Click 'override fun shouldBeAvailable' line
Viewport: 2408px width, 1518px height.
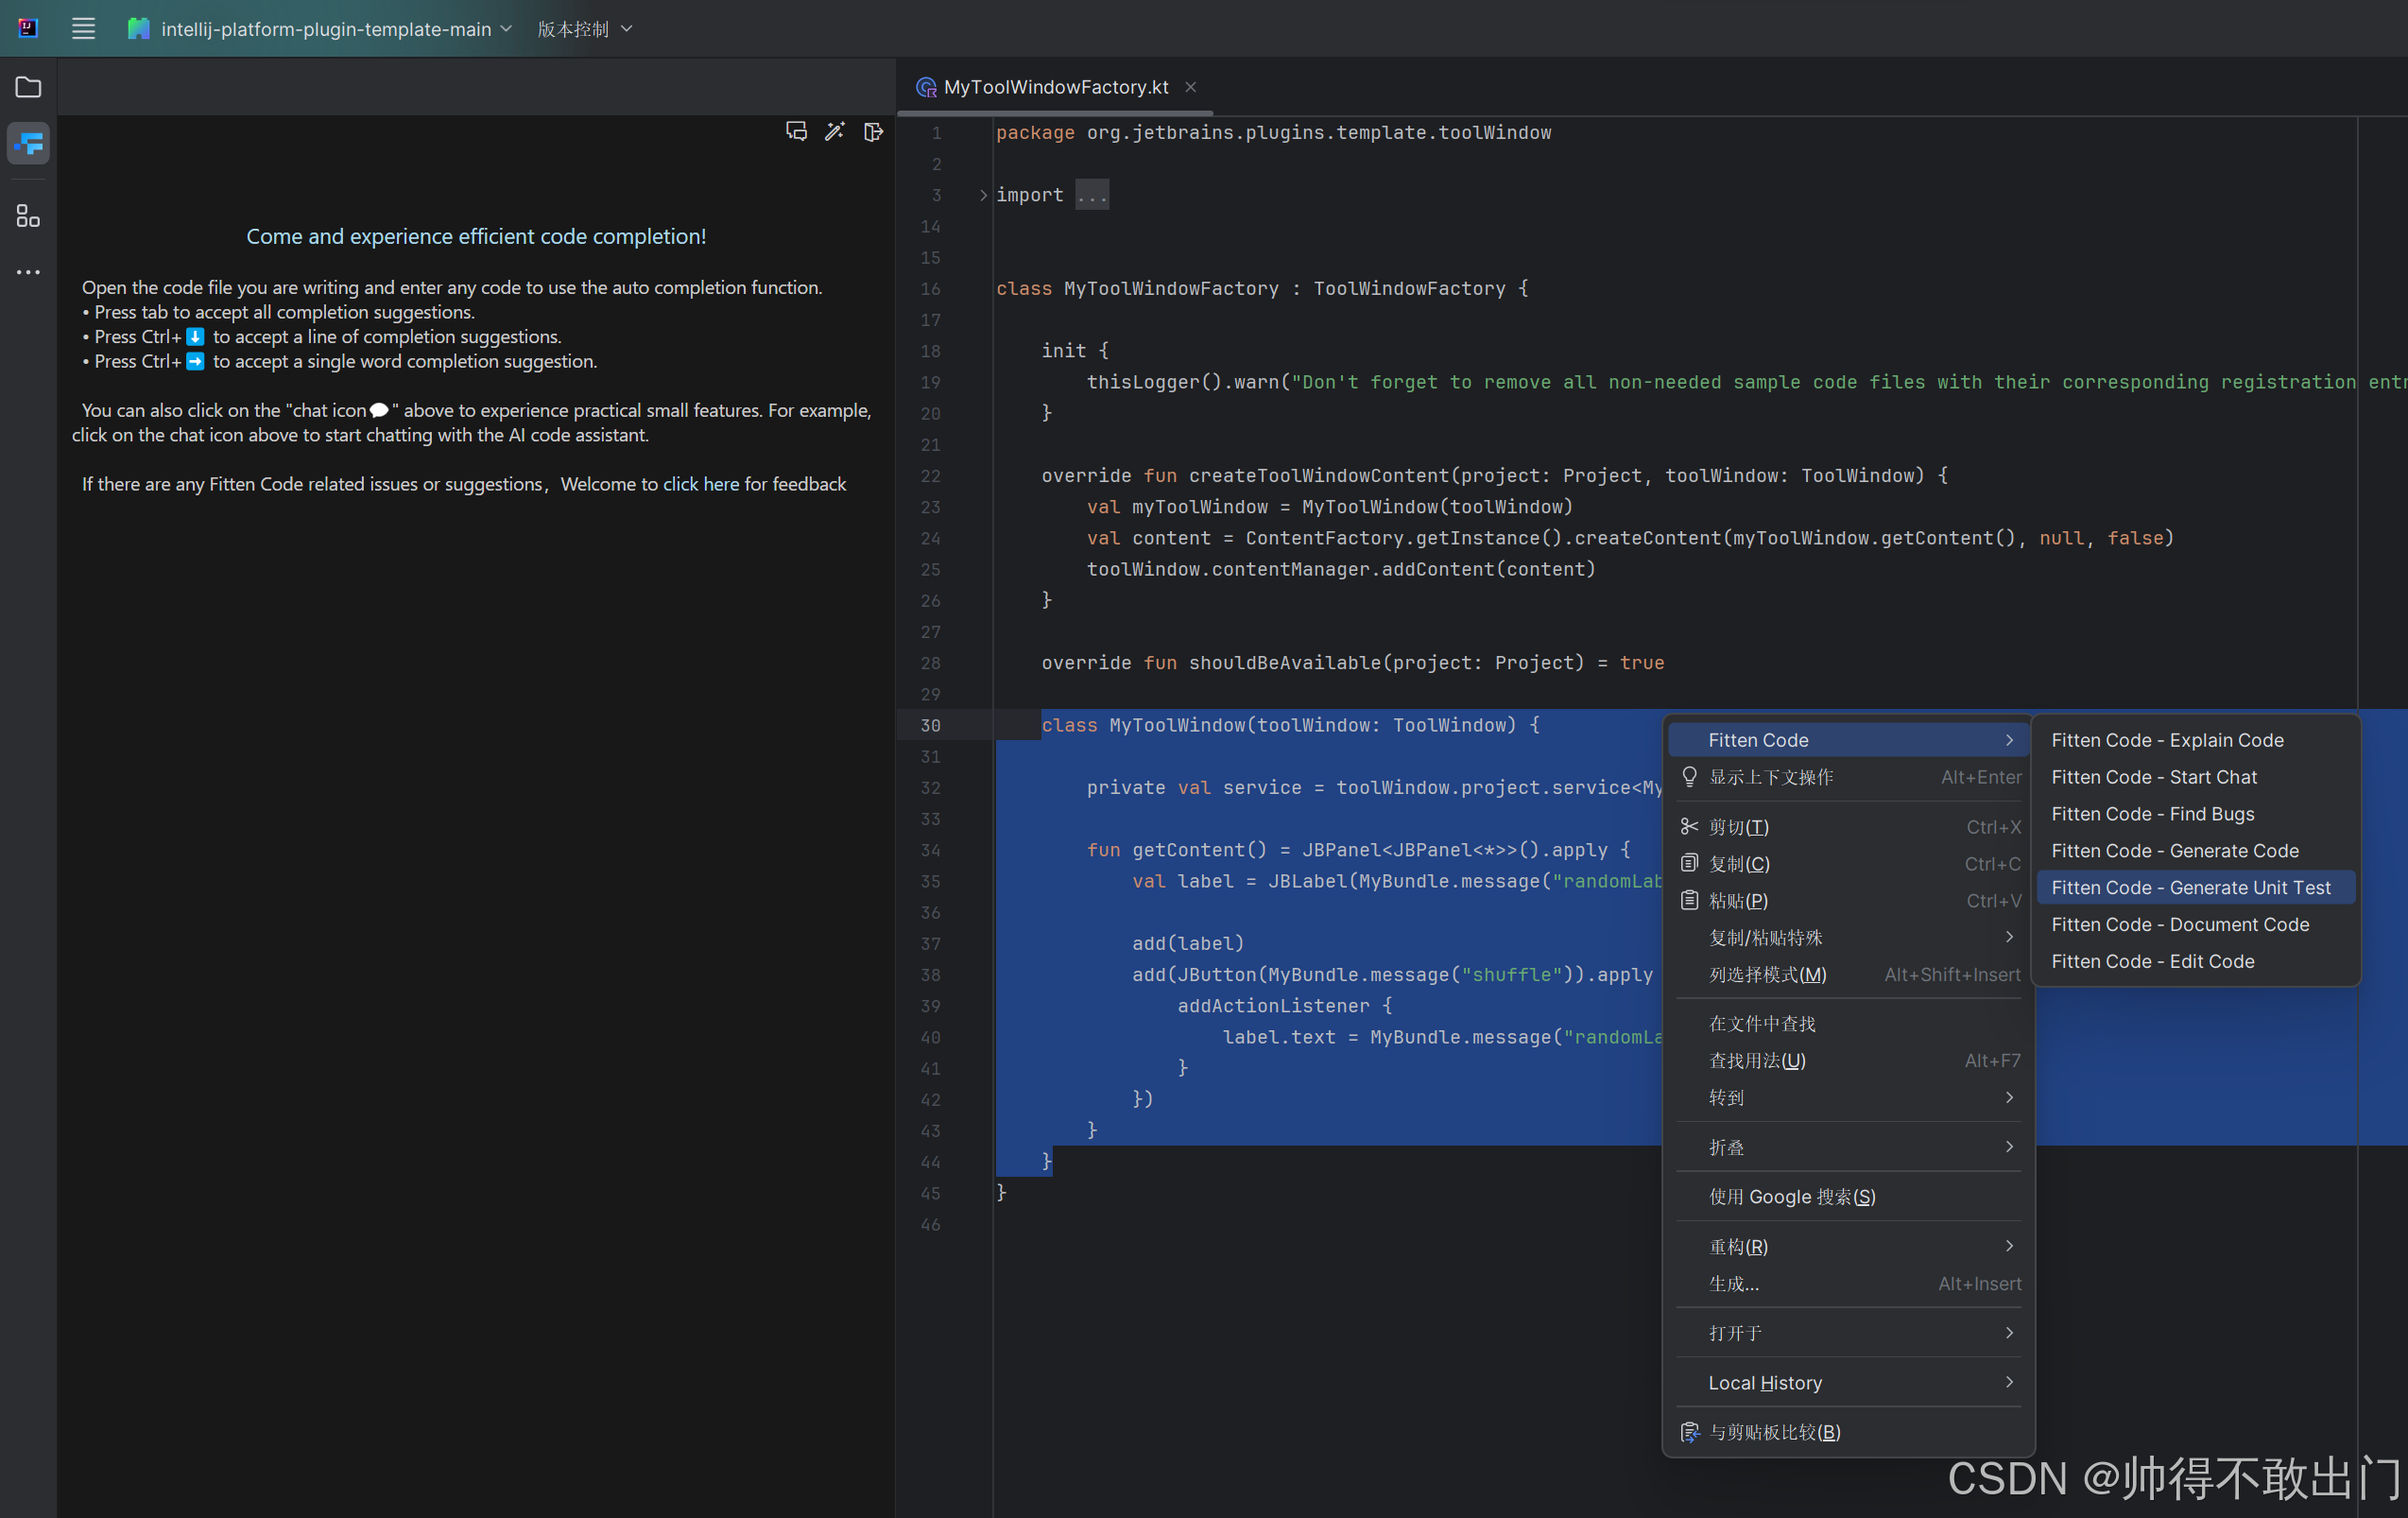1353,663
